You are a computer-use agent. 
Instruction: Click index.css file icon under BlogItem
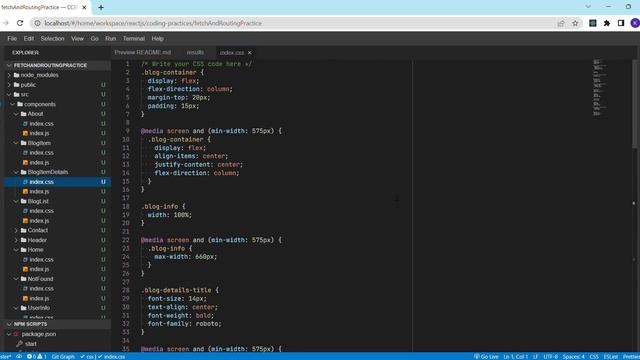pyautogui.click(x=25, y=153)
